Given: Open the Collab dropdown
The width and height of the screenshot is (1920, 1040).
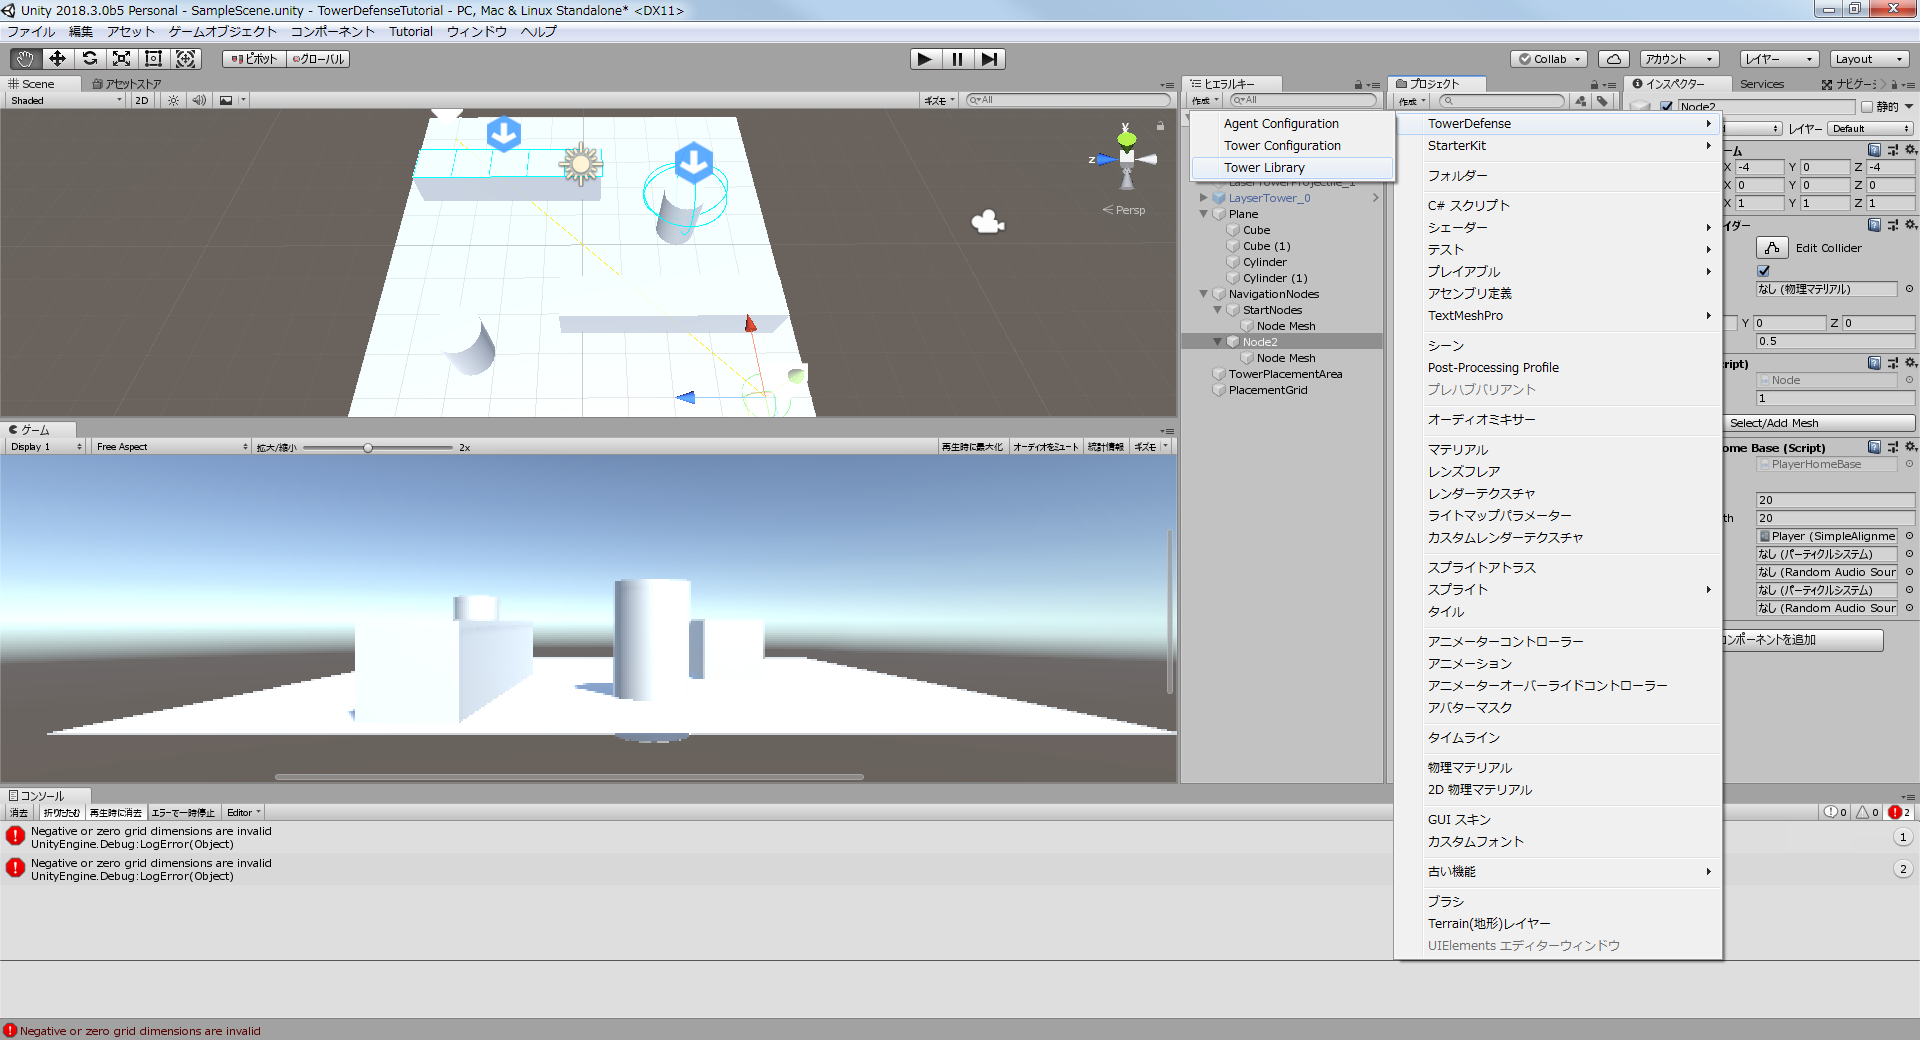Looking at the screenshot, I should 1549,59.
